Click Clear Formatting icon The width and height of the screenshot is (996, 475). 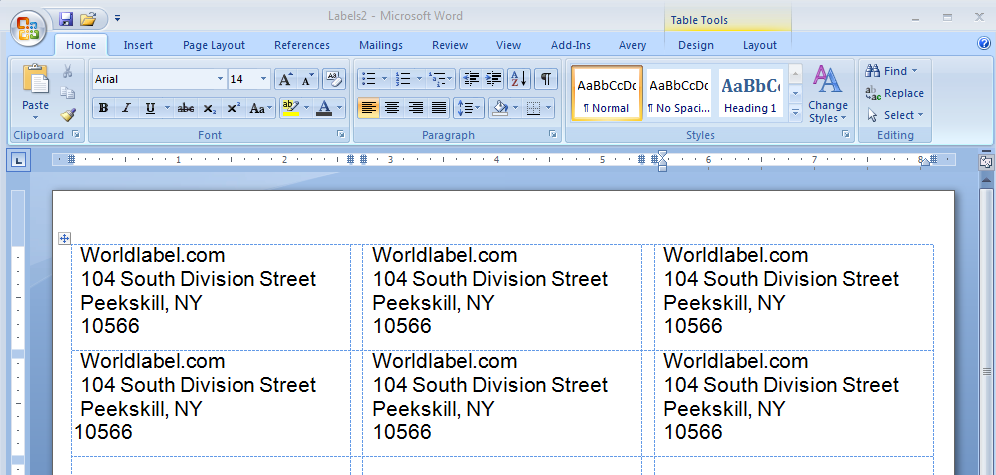pyautogui.click(x=333, y=79)
